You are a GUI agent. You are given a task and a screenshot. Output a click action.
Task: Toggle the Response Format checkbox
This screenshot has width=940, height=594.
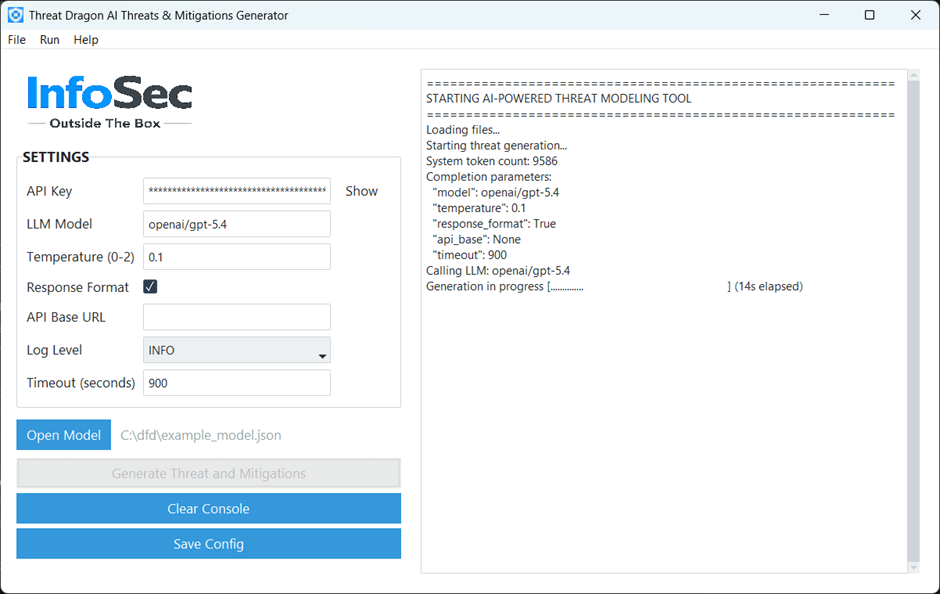pyautogui.click(x=150, y=287)
